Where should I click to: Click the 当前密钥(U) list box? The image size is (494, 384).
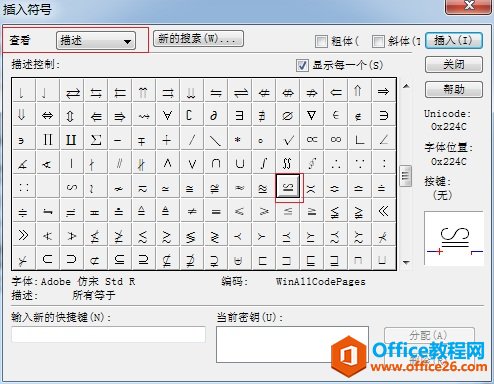tap(292, 344)
